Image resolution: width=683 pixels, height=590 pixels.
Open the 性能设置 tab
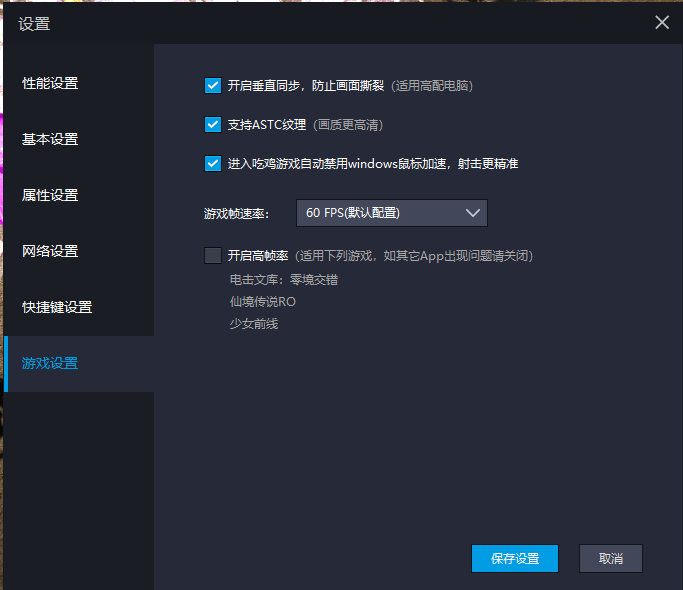(50, 83)
